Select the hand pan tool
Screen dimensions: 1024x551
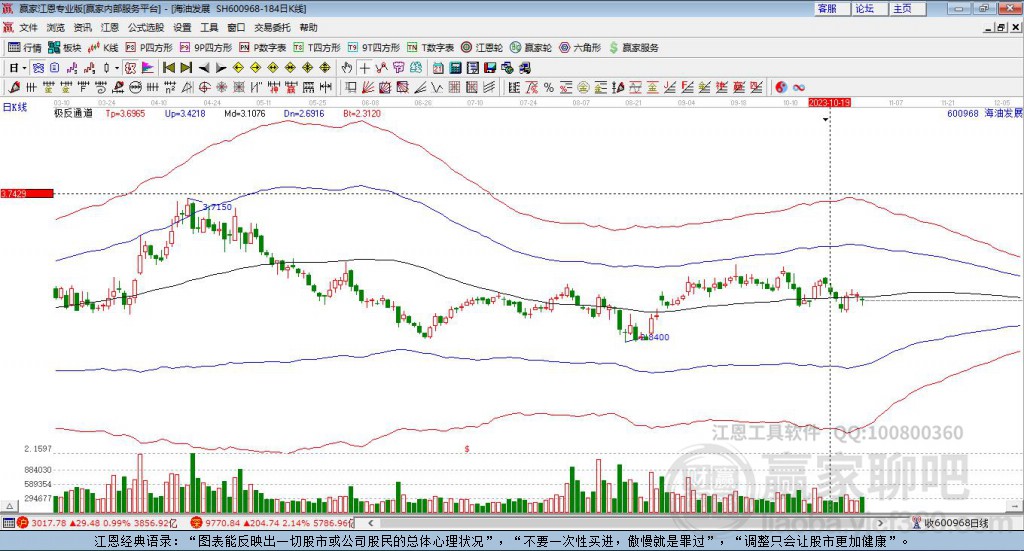(x=347, y=68)
